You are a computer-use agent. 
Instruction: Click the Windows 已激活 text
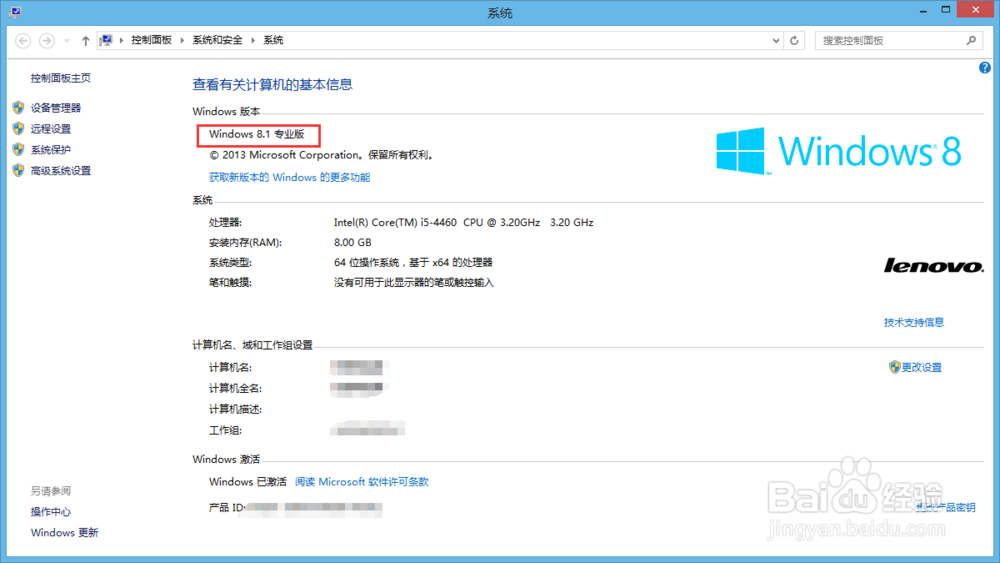coord(248,482)
